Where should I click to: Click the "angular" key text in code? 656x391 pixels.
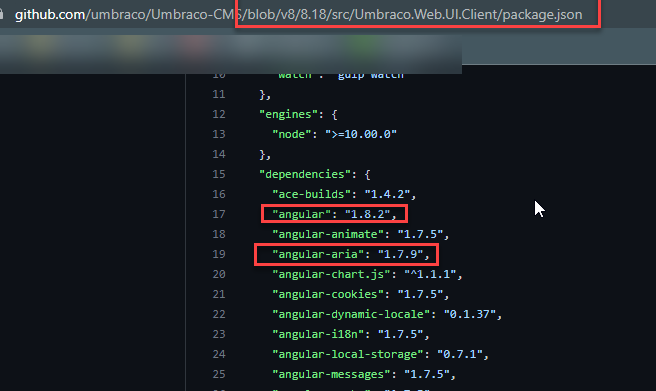pyautogui.click(x=301, y=214)
